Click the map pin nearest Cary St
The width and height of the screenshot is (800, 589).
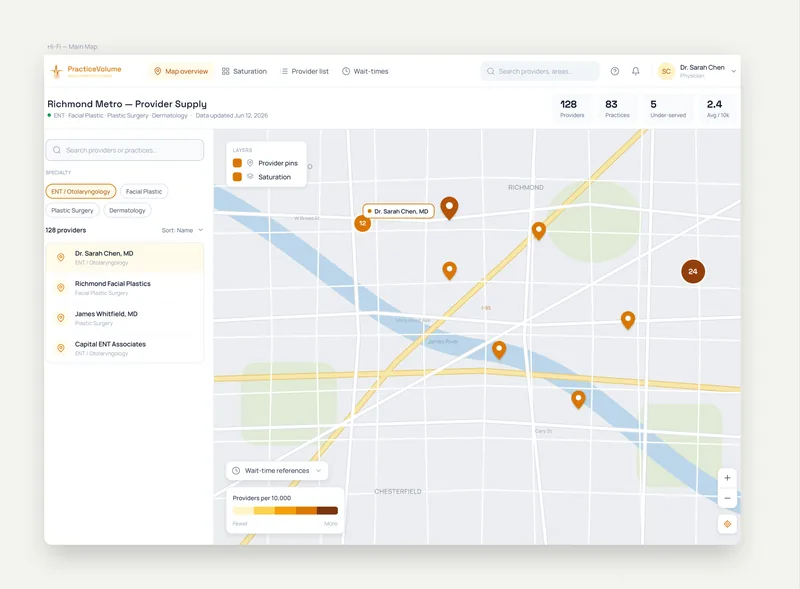578,400
